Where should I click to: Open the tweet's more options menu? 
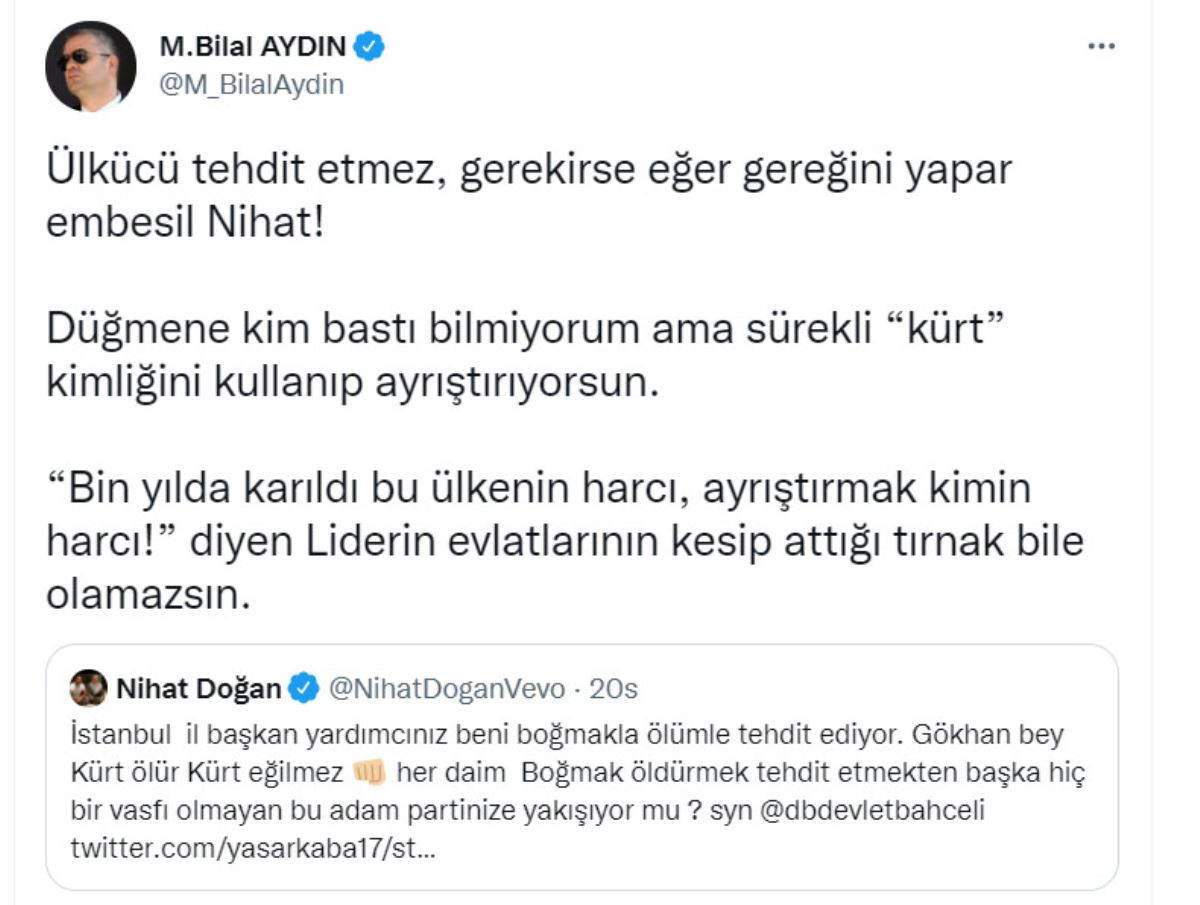1100,47
